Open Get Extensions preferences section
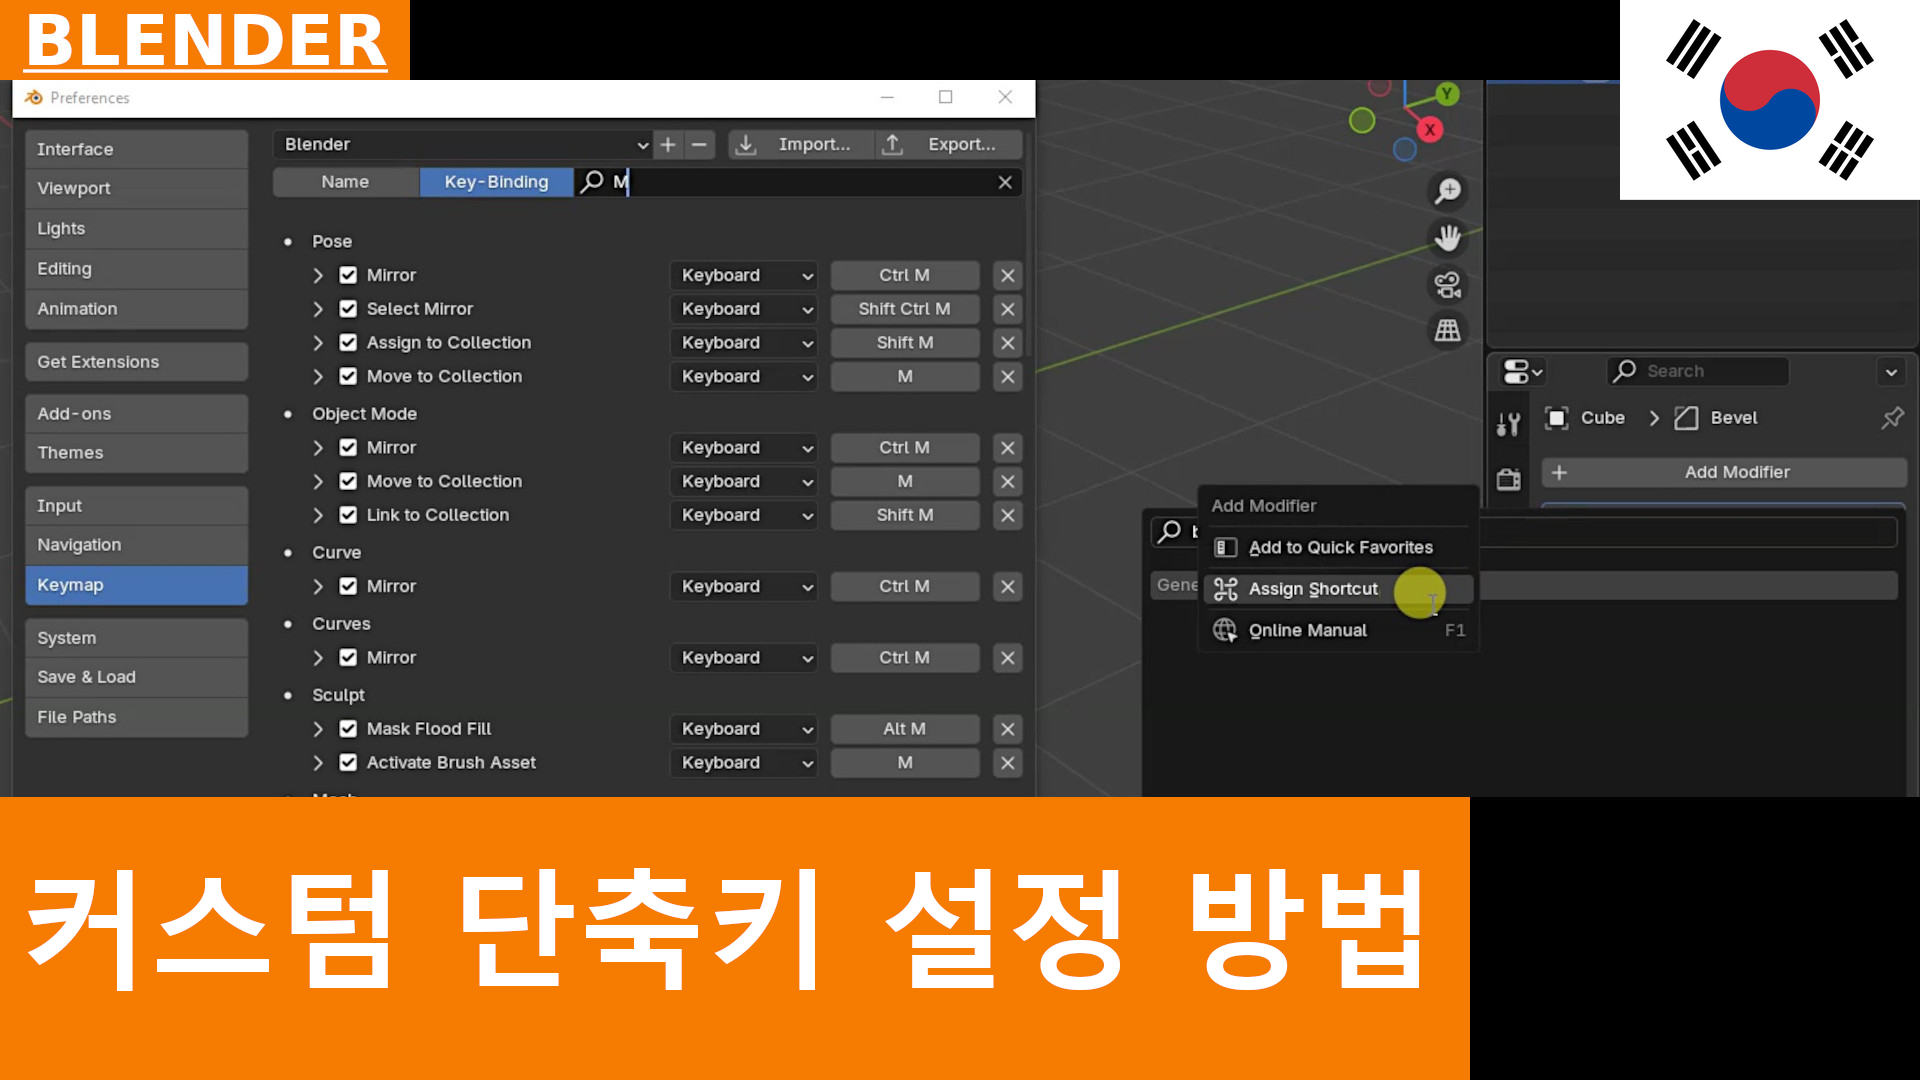The width and height of the screenshot is (1920, 1080). point(137,363)
